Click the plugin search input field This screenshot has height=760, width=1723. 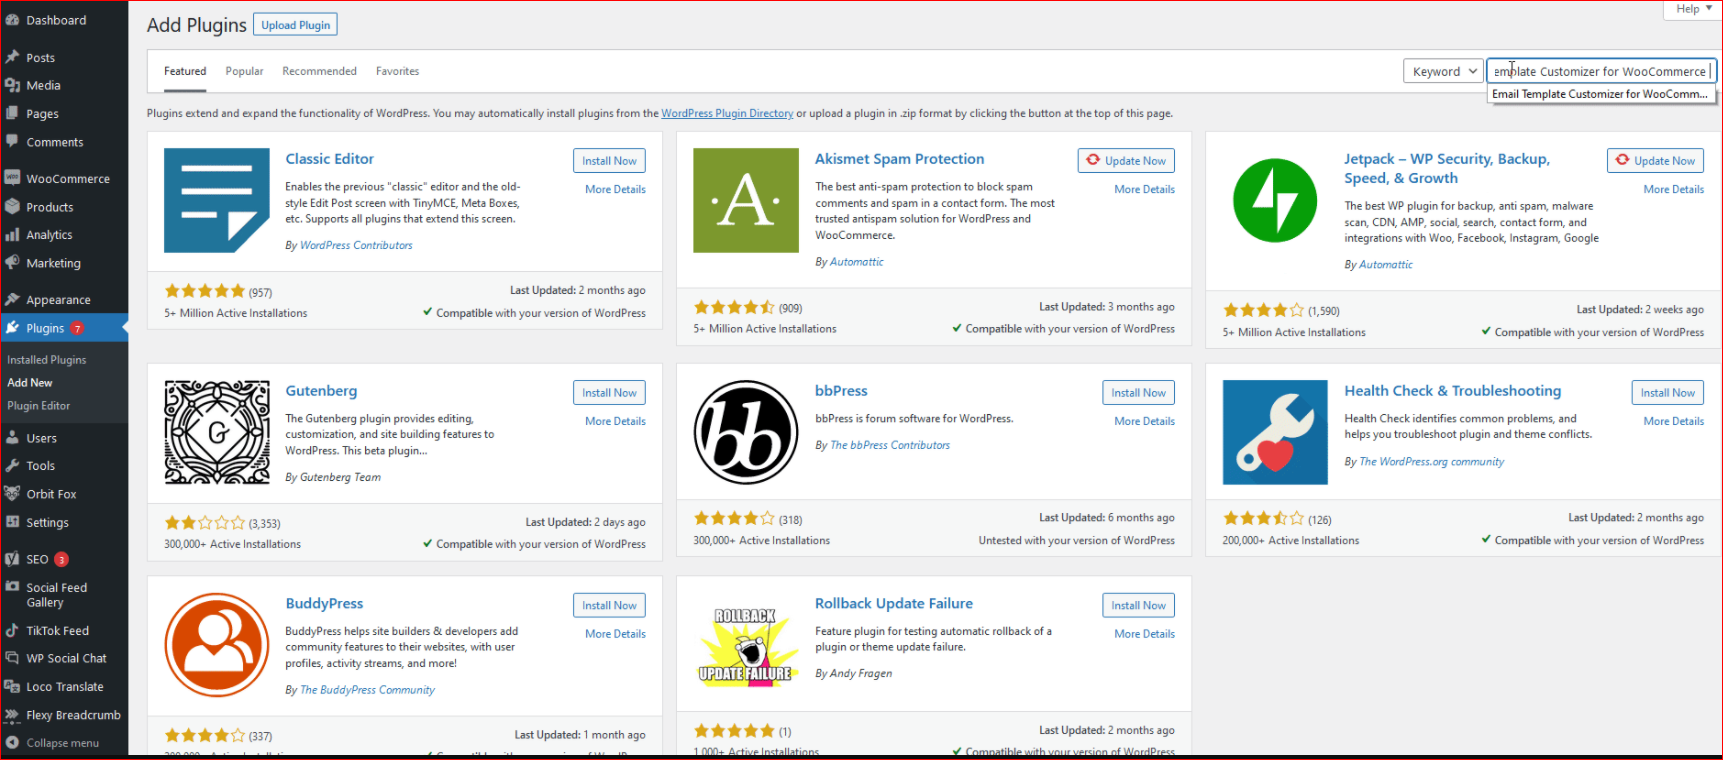click(x=1601, y=71)
